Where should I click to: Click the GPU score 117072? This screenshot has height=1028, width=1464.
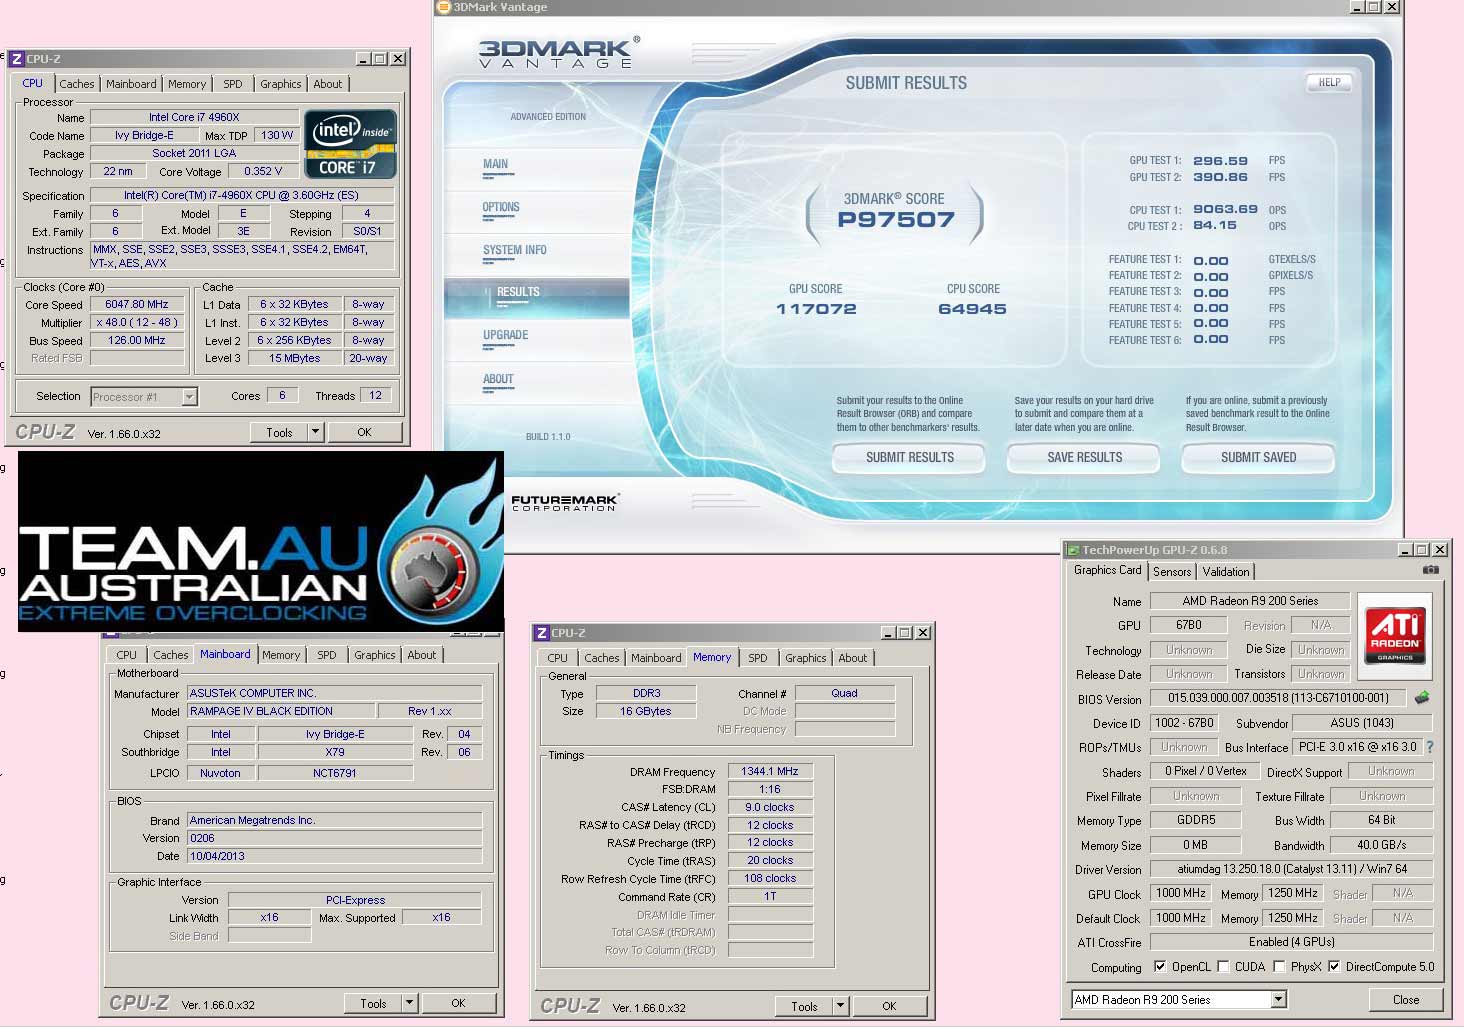coord(816,309)
